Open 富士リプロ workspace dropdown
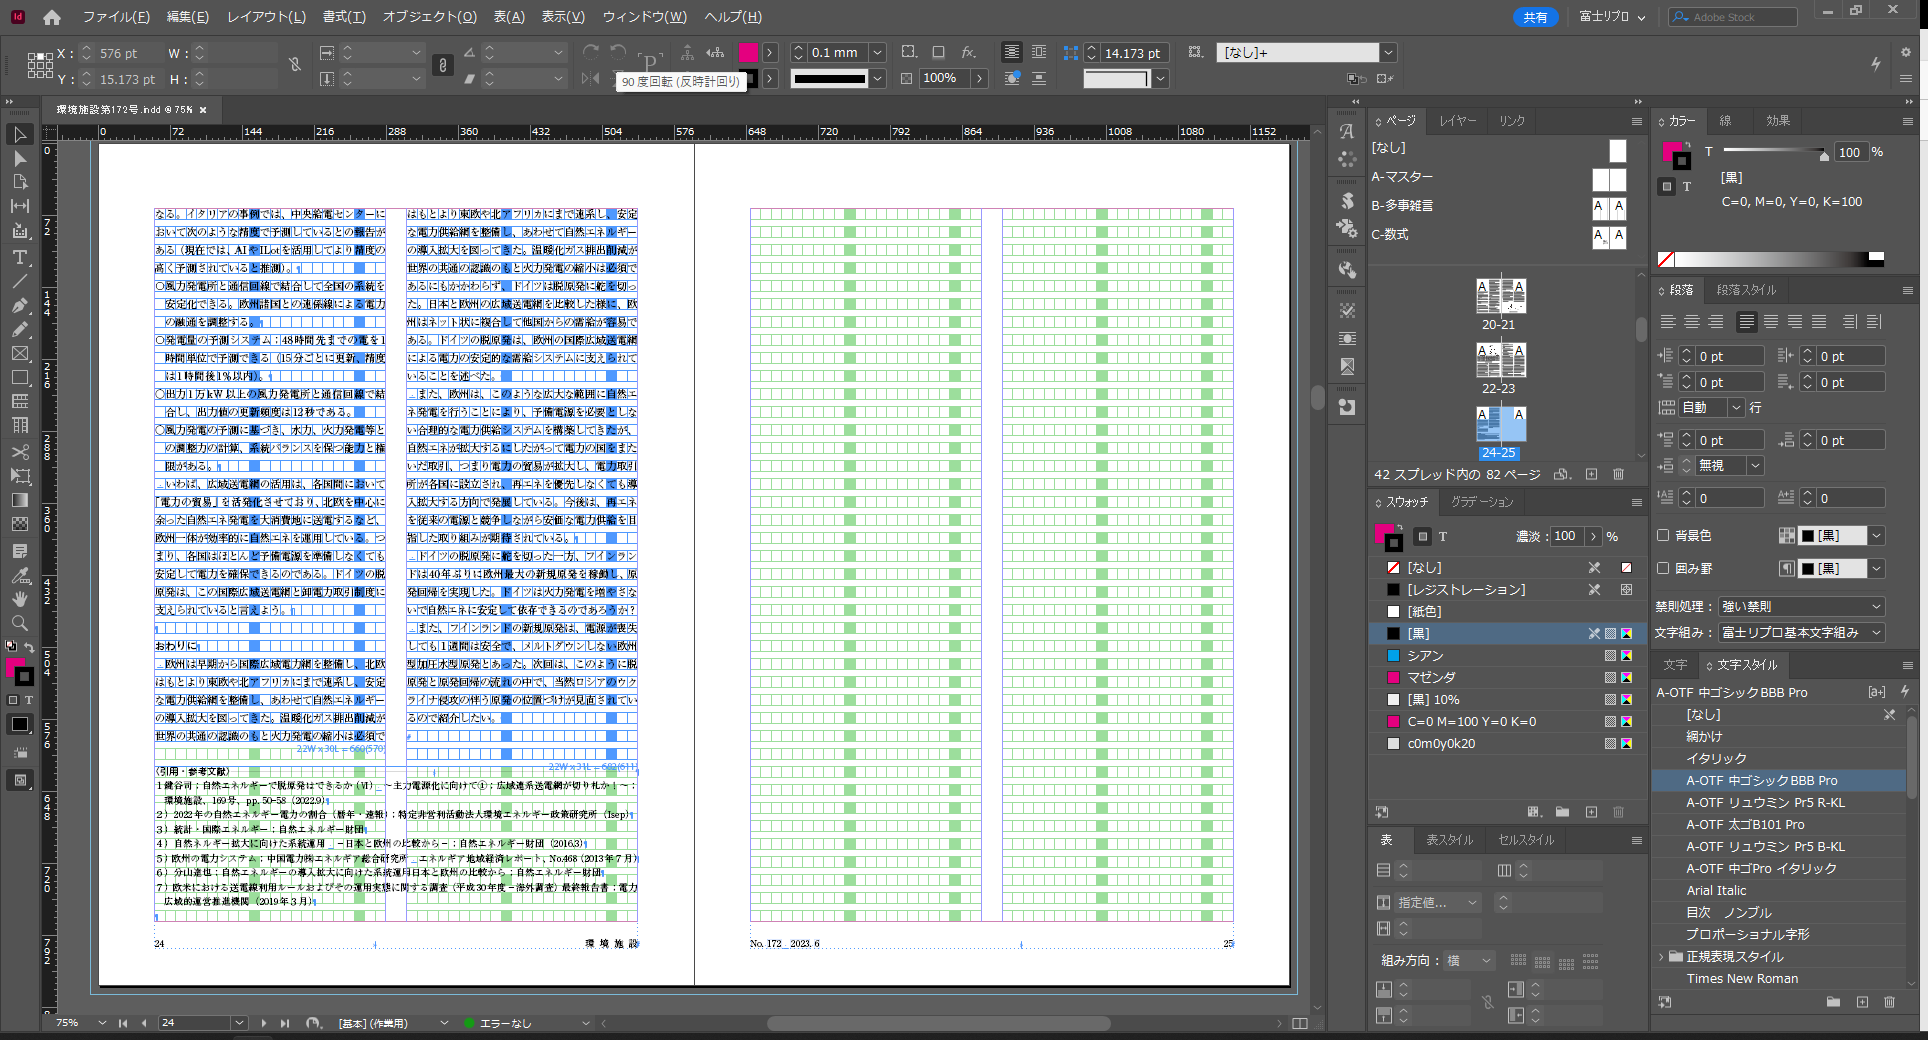This screenshot has width=1928, height=1040. click(x=1612, y=17)
